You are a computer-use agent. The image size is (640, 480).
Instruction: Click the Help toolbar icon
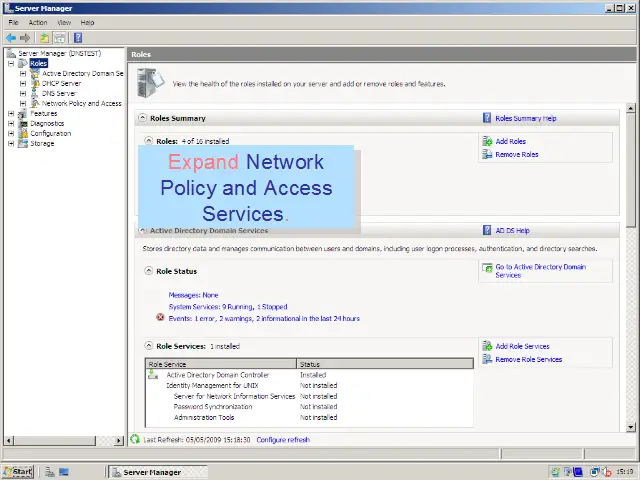pyautogui.click(x=78, y=38)
